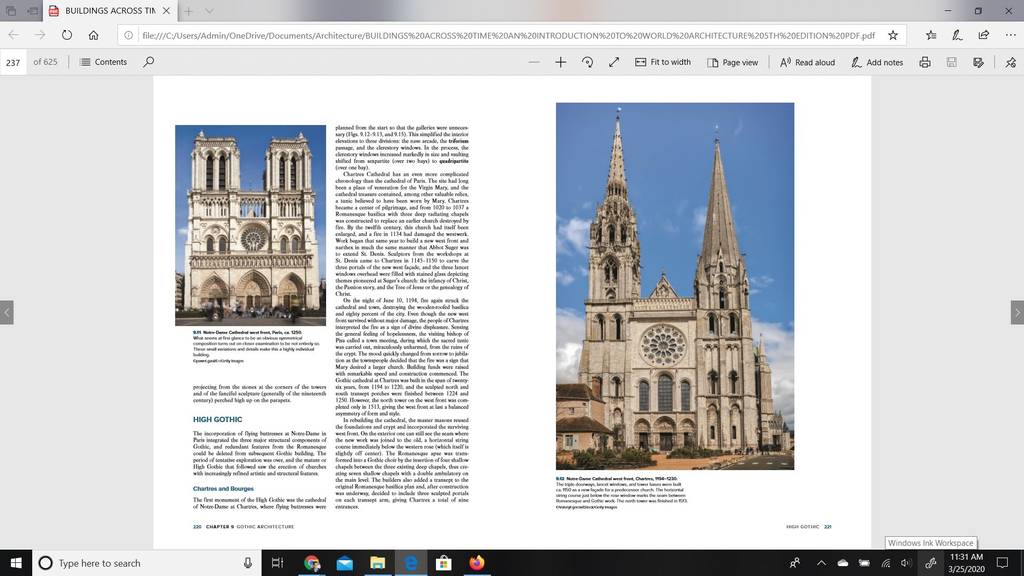
Task: Refresh the PDF document
Action: [67, 35]
